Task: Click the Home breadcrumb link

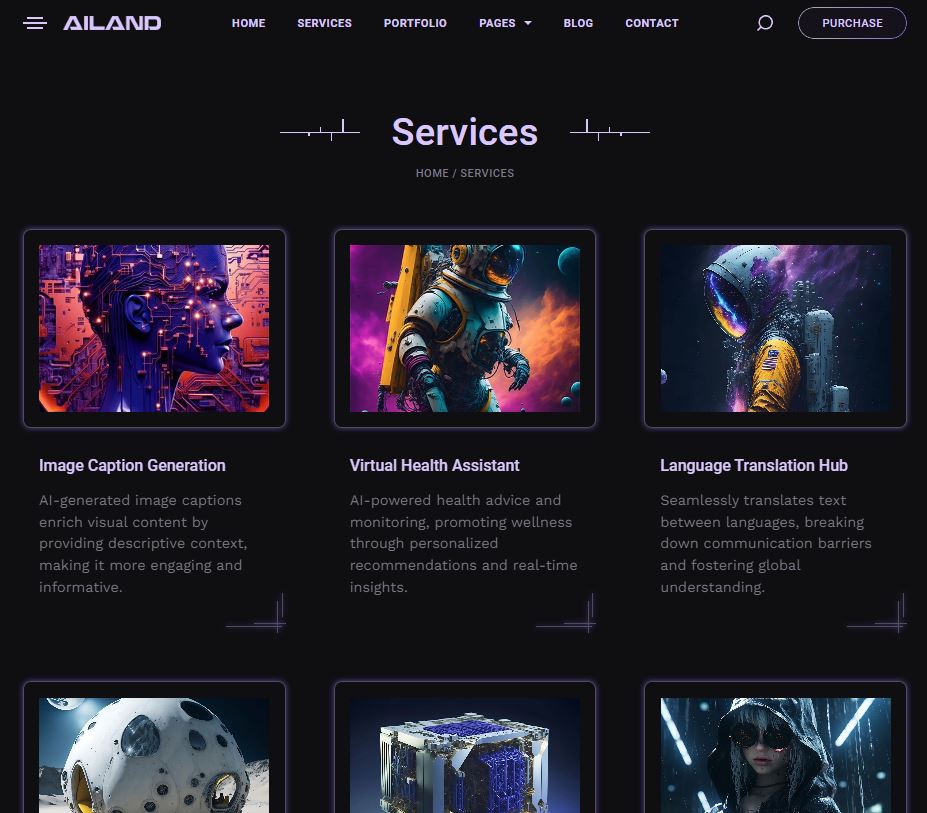Action: pos(432,173)
